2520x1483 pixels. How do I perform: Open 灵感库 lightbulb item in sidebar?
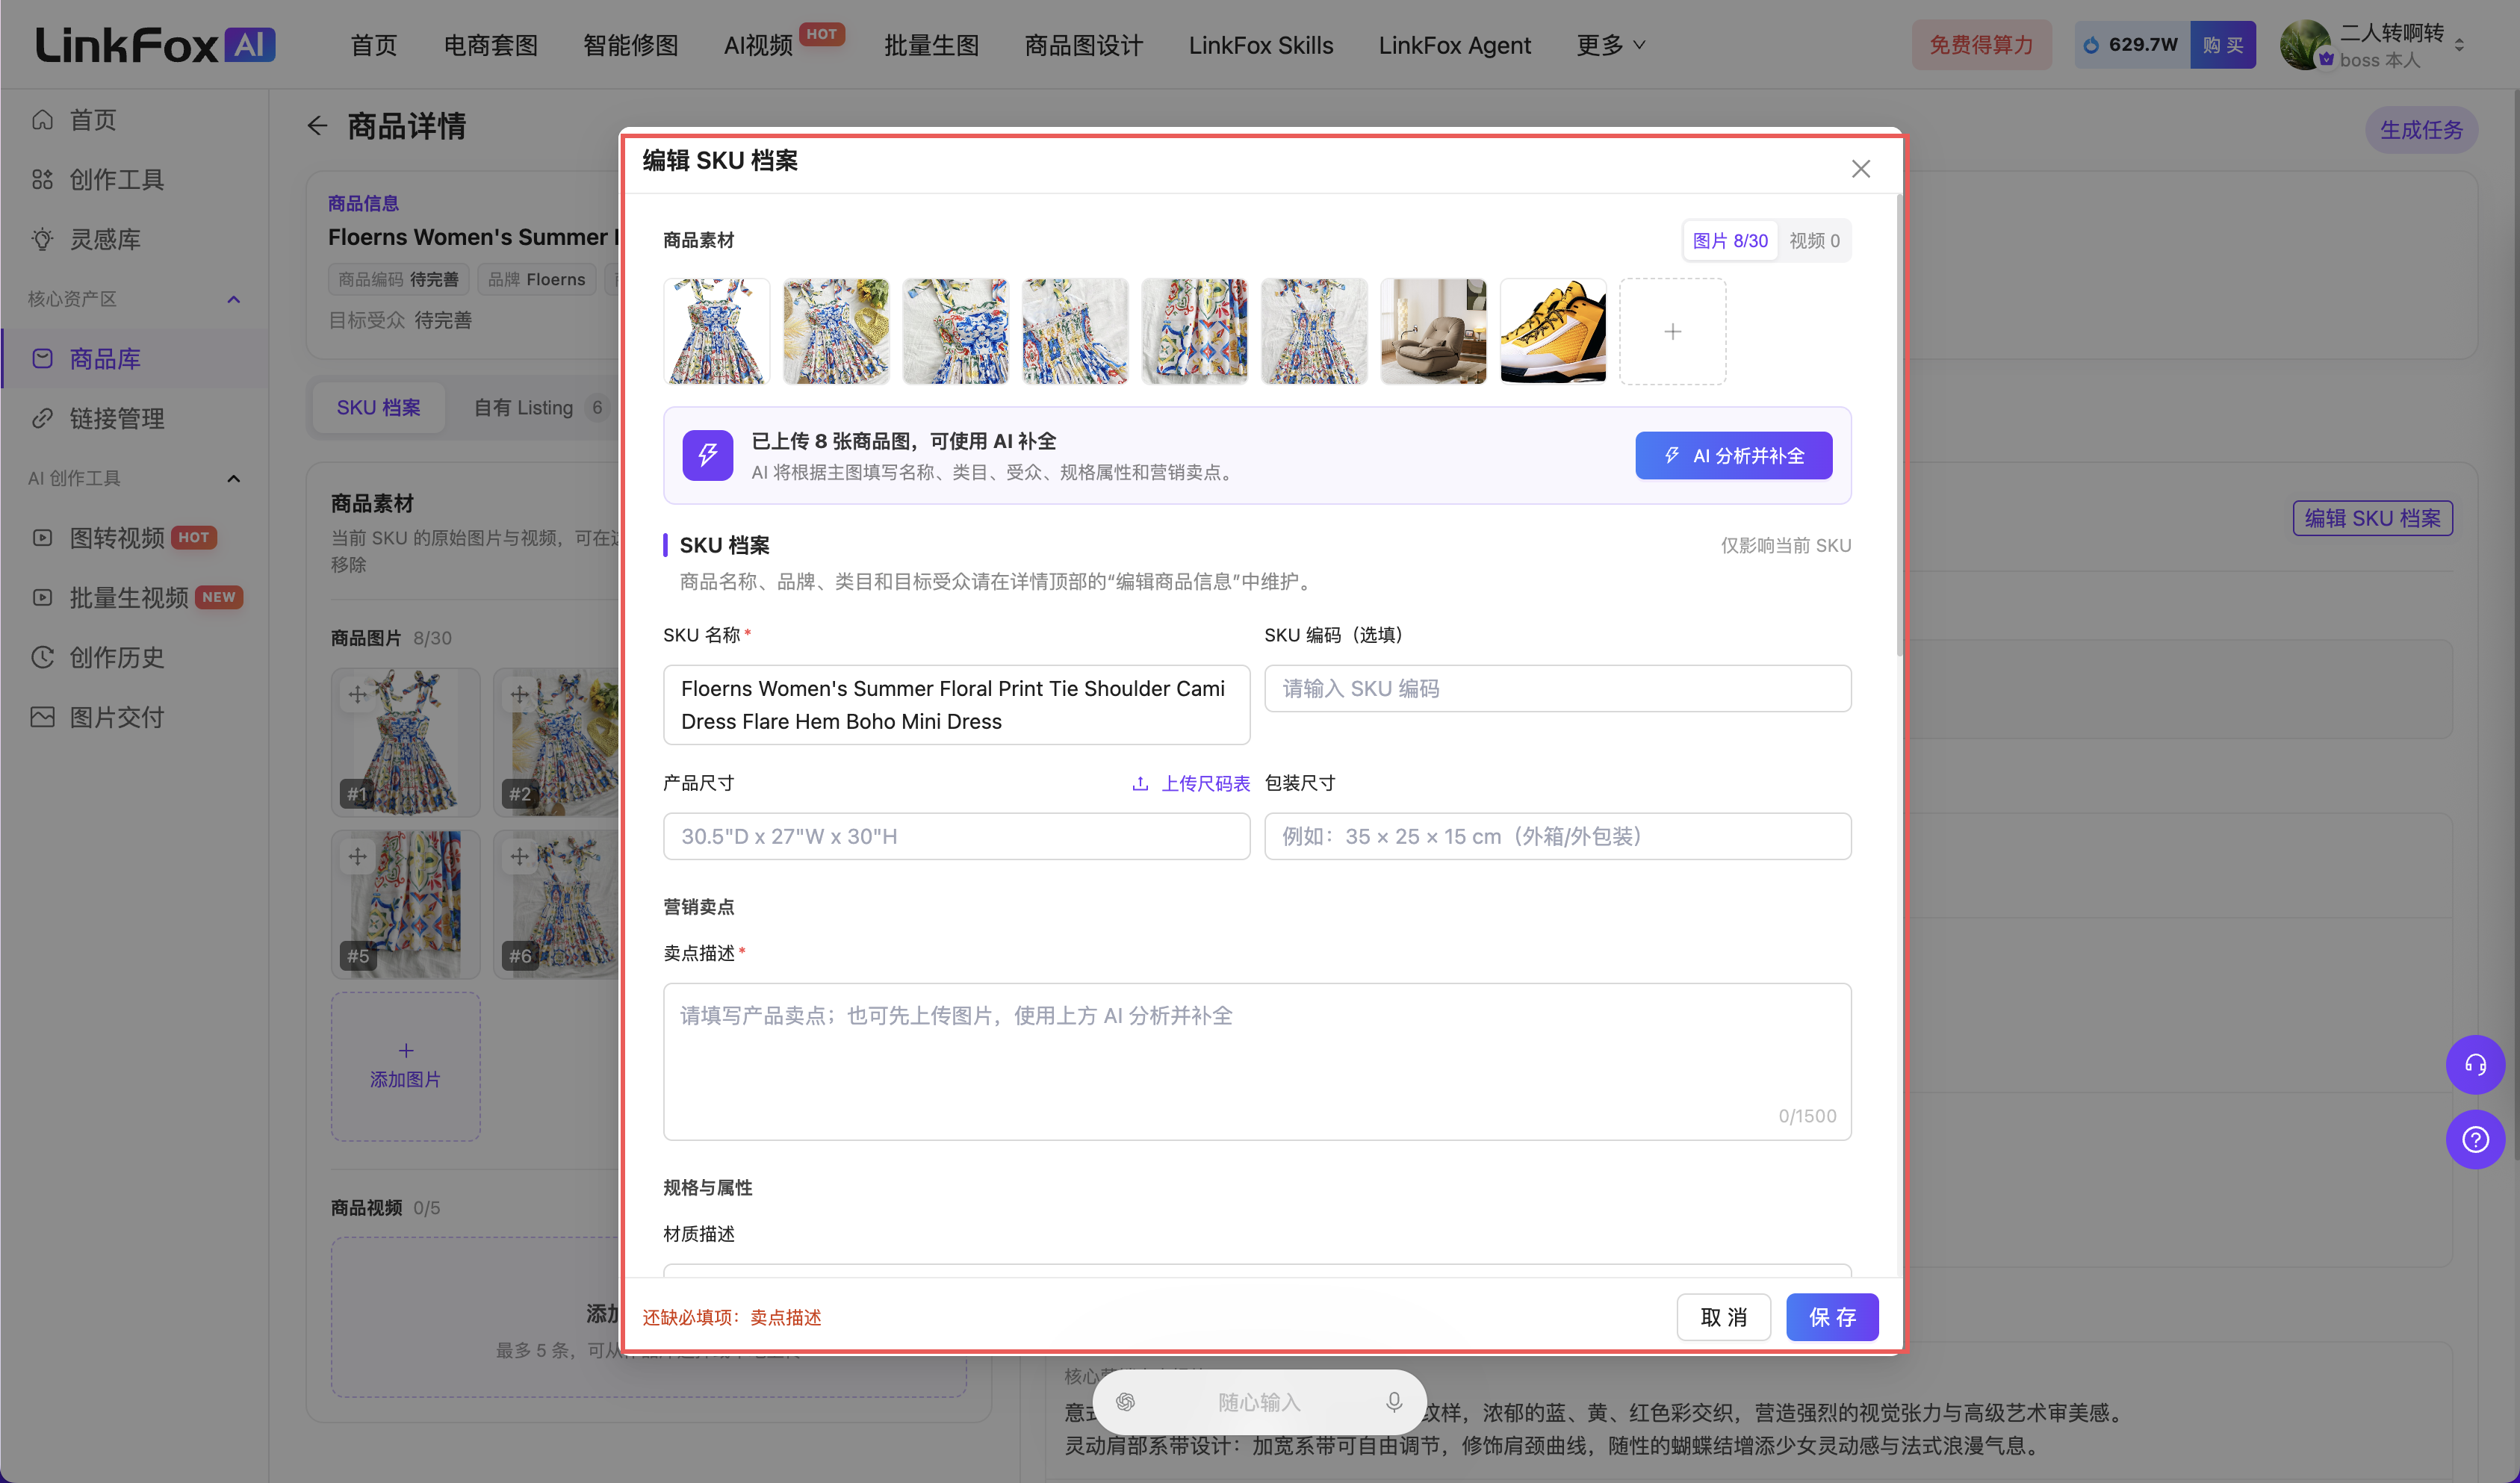tap(104, 239)
